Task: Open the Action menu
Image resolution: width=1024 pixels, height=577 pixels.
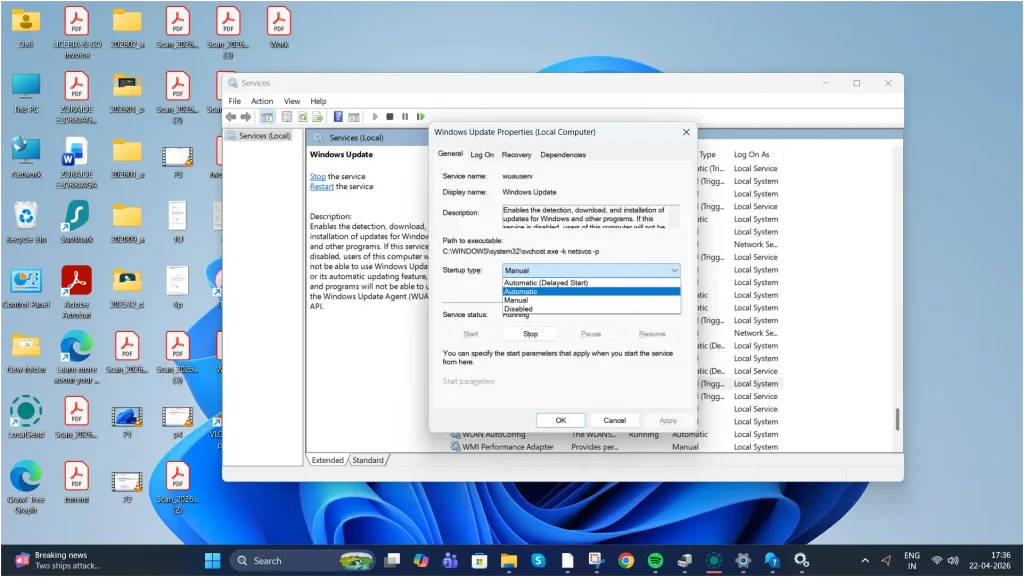Action: 262,100
